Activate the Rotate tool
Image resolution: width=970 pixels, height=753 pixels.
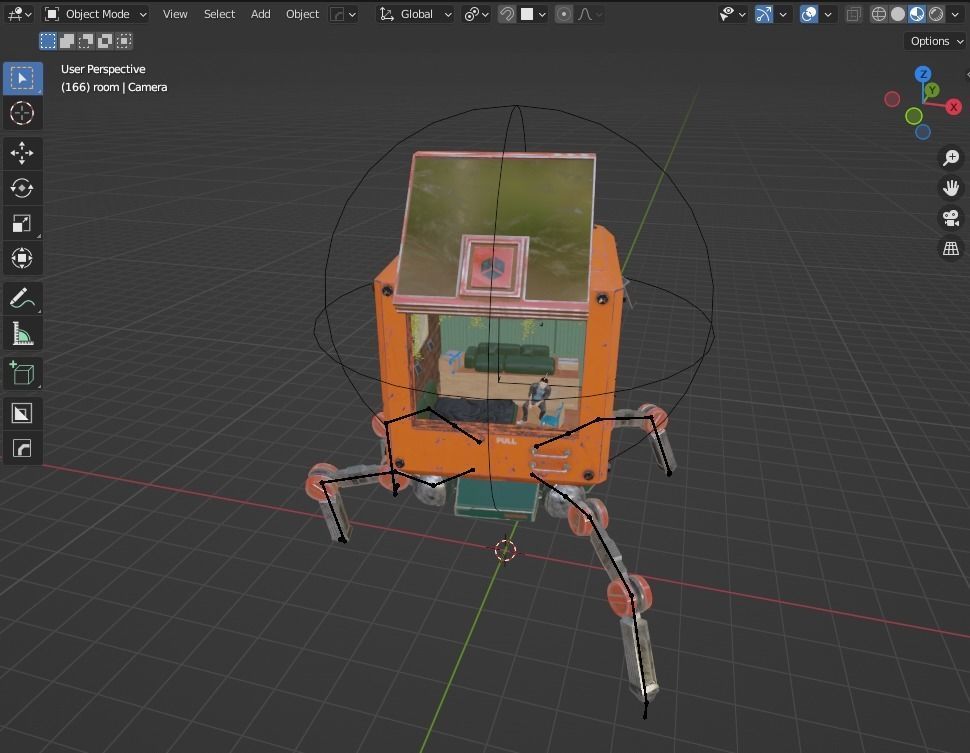22,188
